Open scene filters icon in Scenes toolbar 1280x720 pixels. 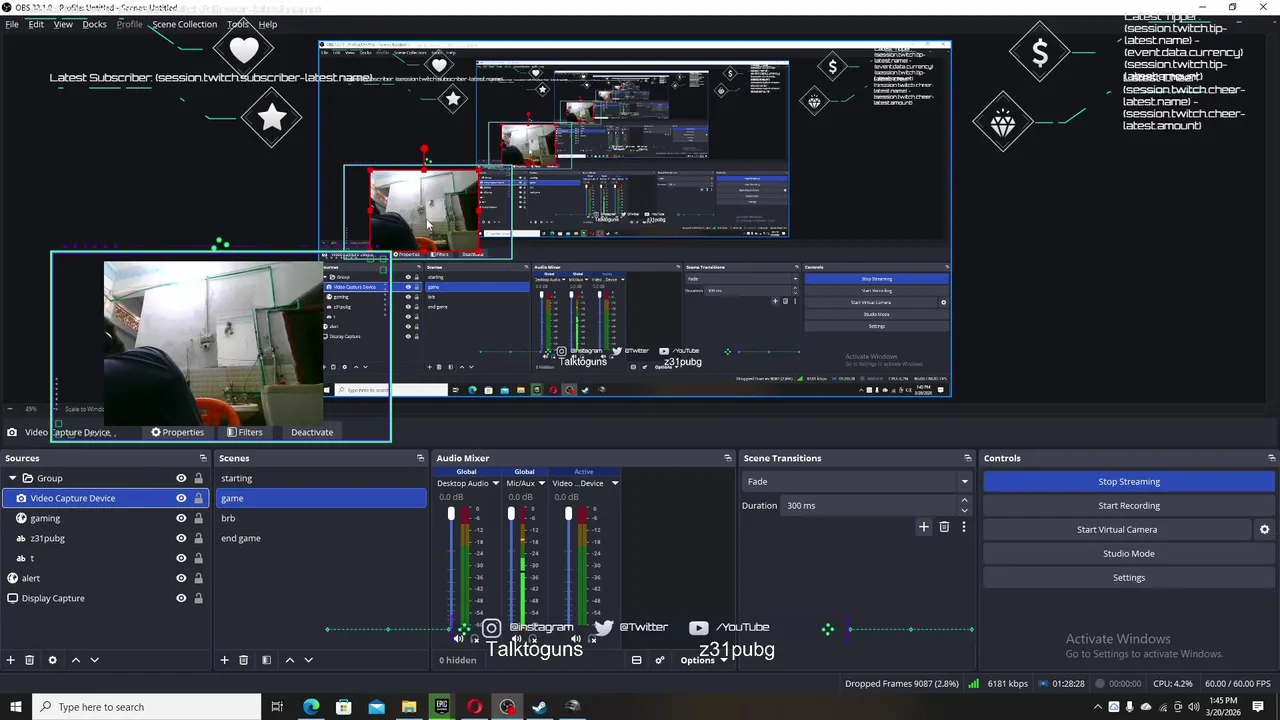click(x=266, y=660)
